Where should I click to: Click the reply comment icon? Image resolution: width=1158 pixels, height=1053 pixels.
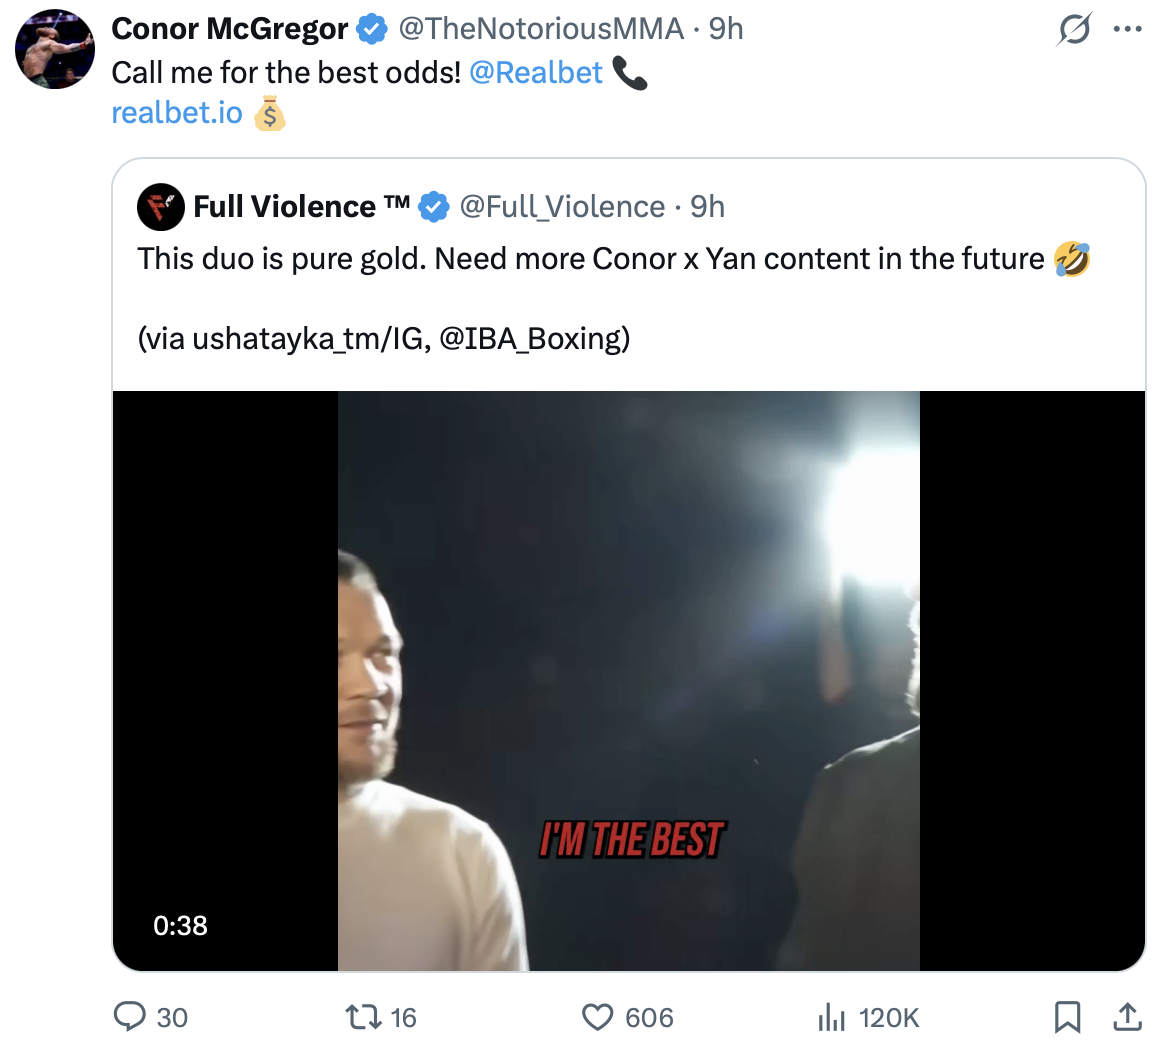(x=130, y=1017)
